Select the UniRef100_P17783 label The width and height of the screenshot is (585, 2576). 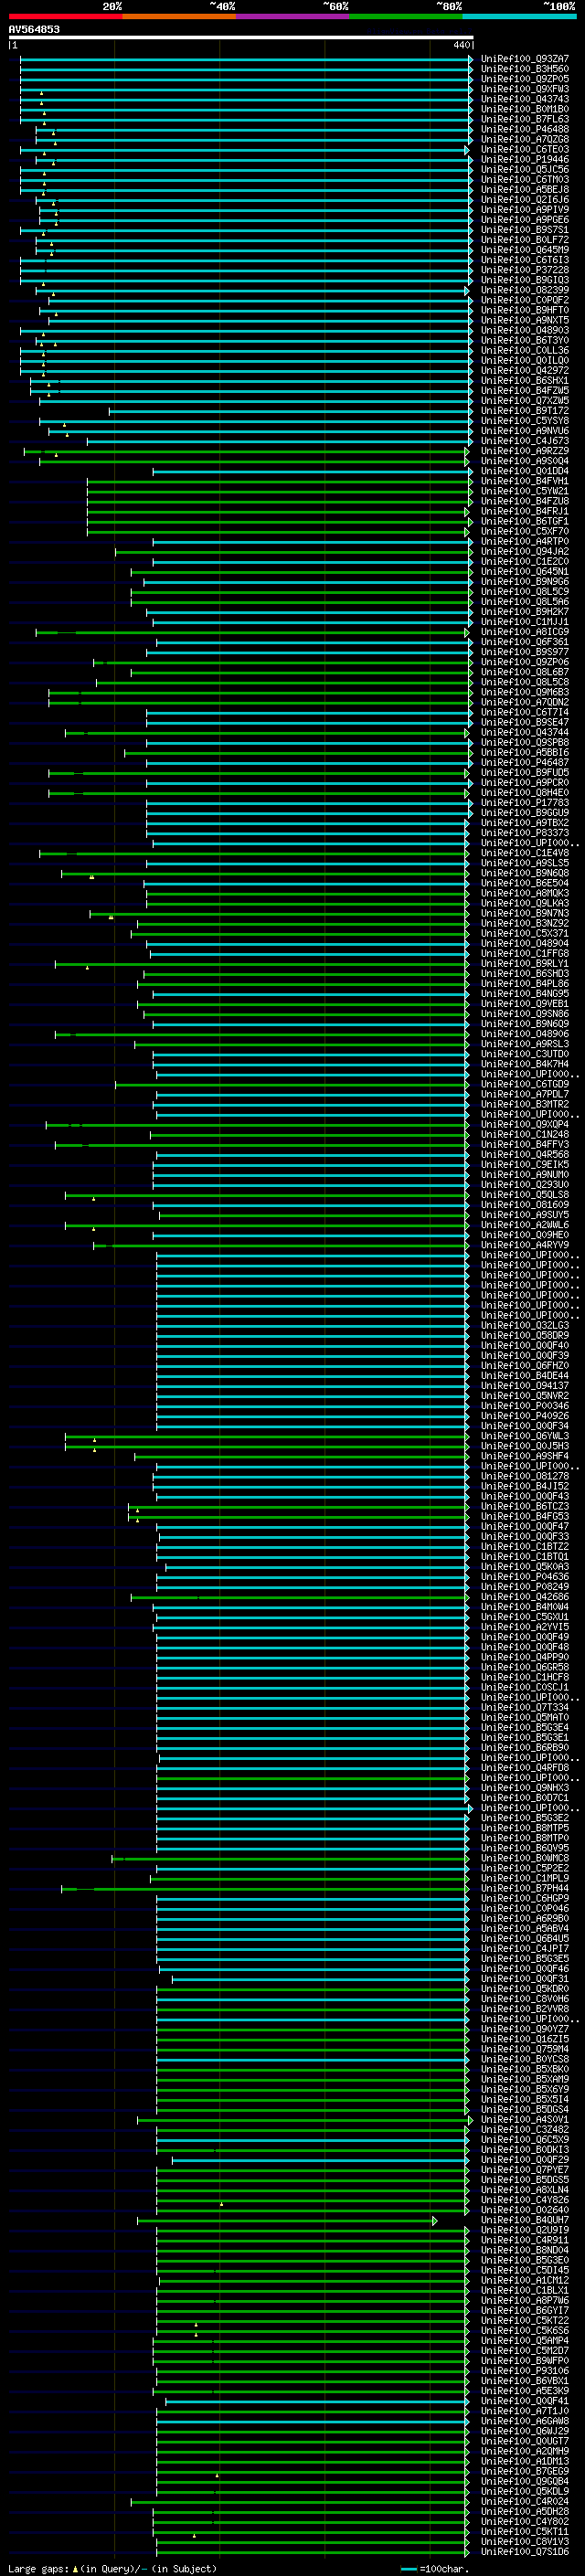coord(525,803)
